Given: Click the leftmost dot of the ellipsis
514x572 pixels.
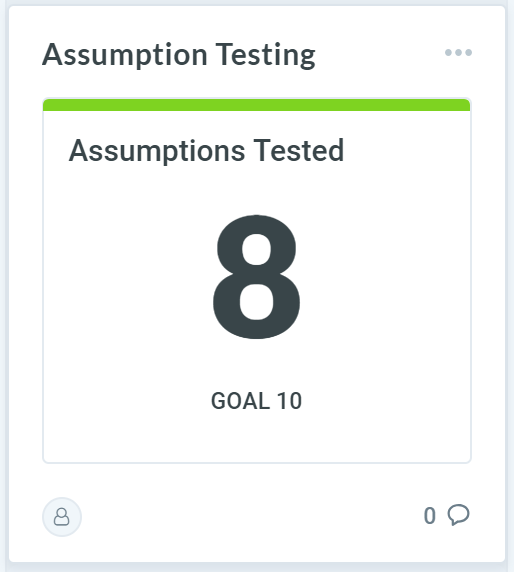Looking at the screenshot, I should [x=448, y=53].
